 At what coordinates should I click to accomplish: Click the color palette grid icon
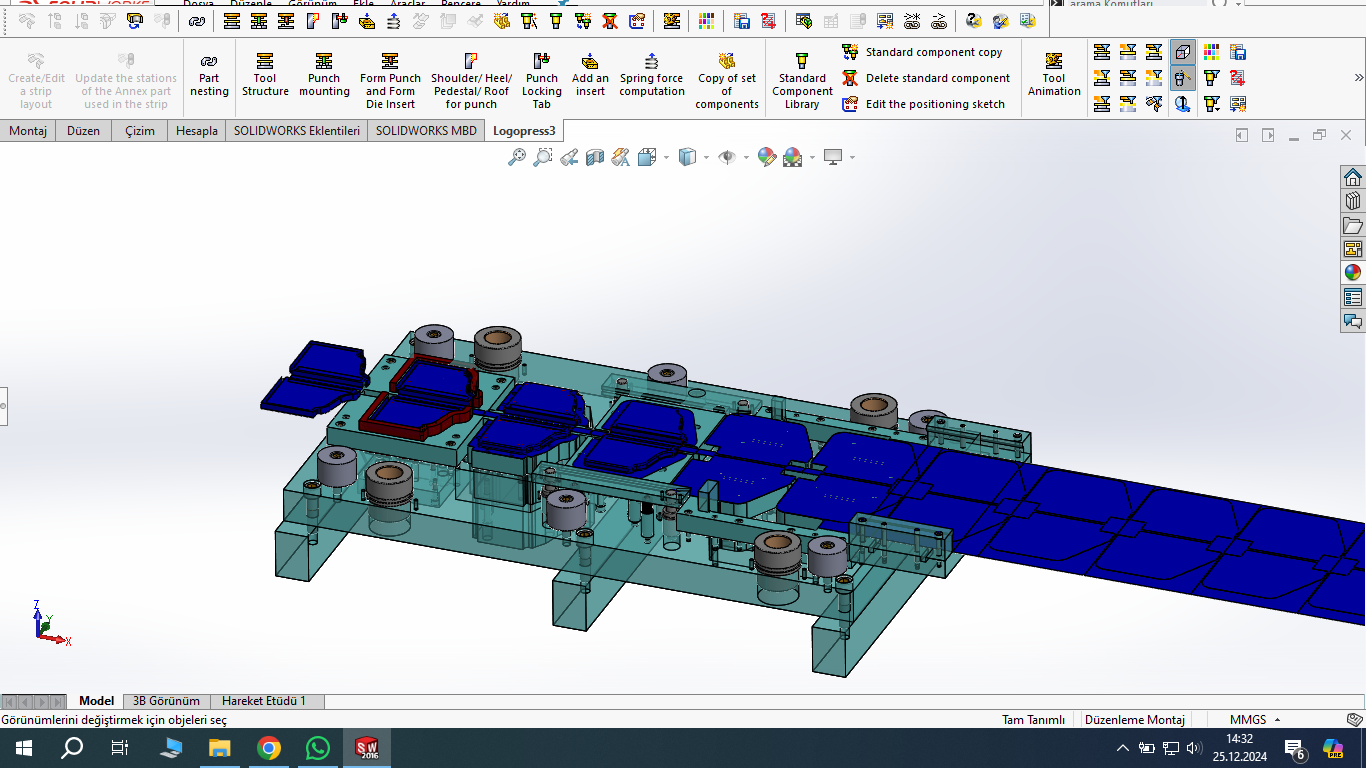(1211, 52)
